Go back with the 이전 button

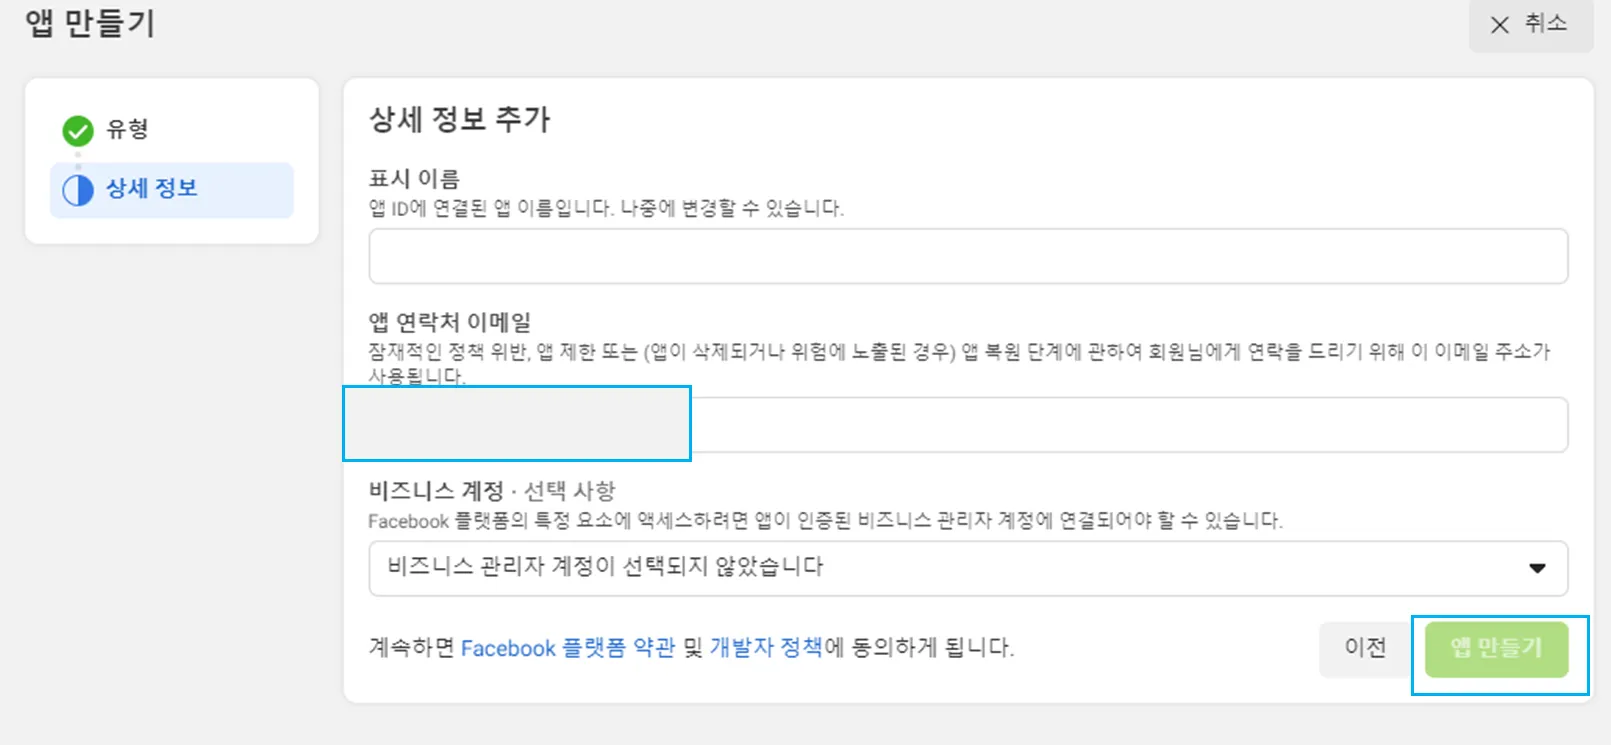(x=1364, y=648)
